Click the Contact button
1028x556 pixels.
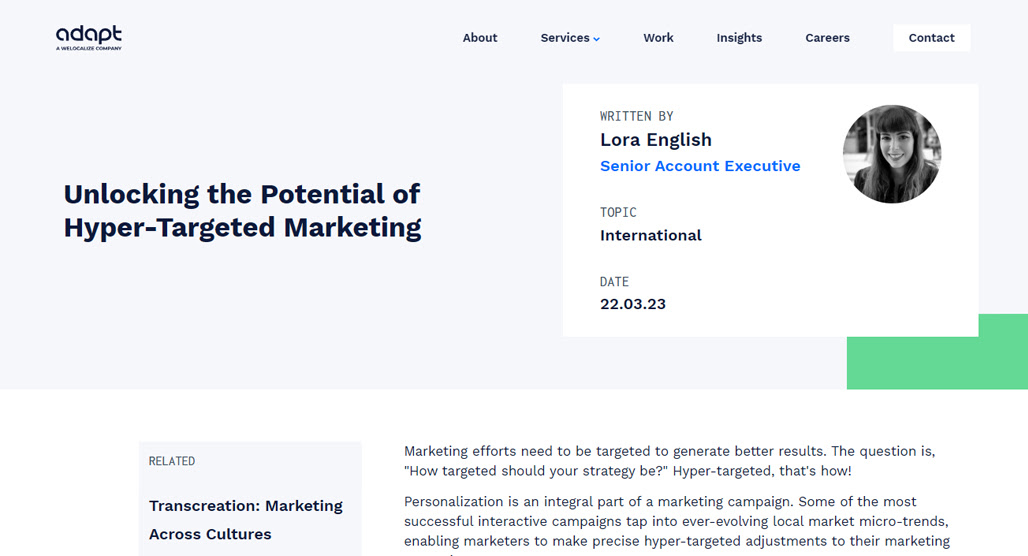click(x=932, y=38)
